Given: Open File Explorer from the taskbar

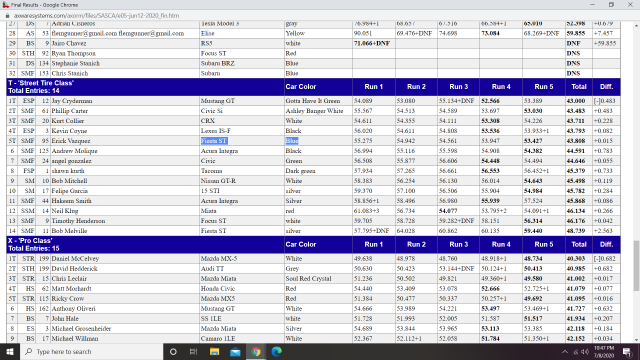Looking at the screenshot, I should [214, 351].
